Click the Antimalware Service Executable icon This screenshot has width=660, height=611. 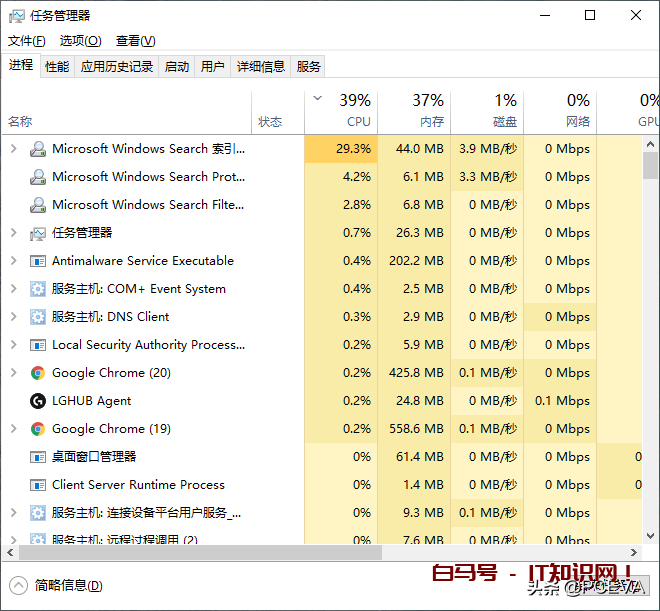click(38, 261)
